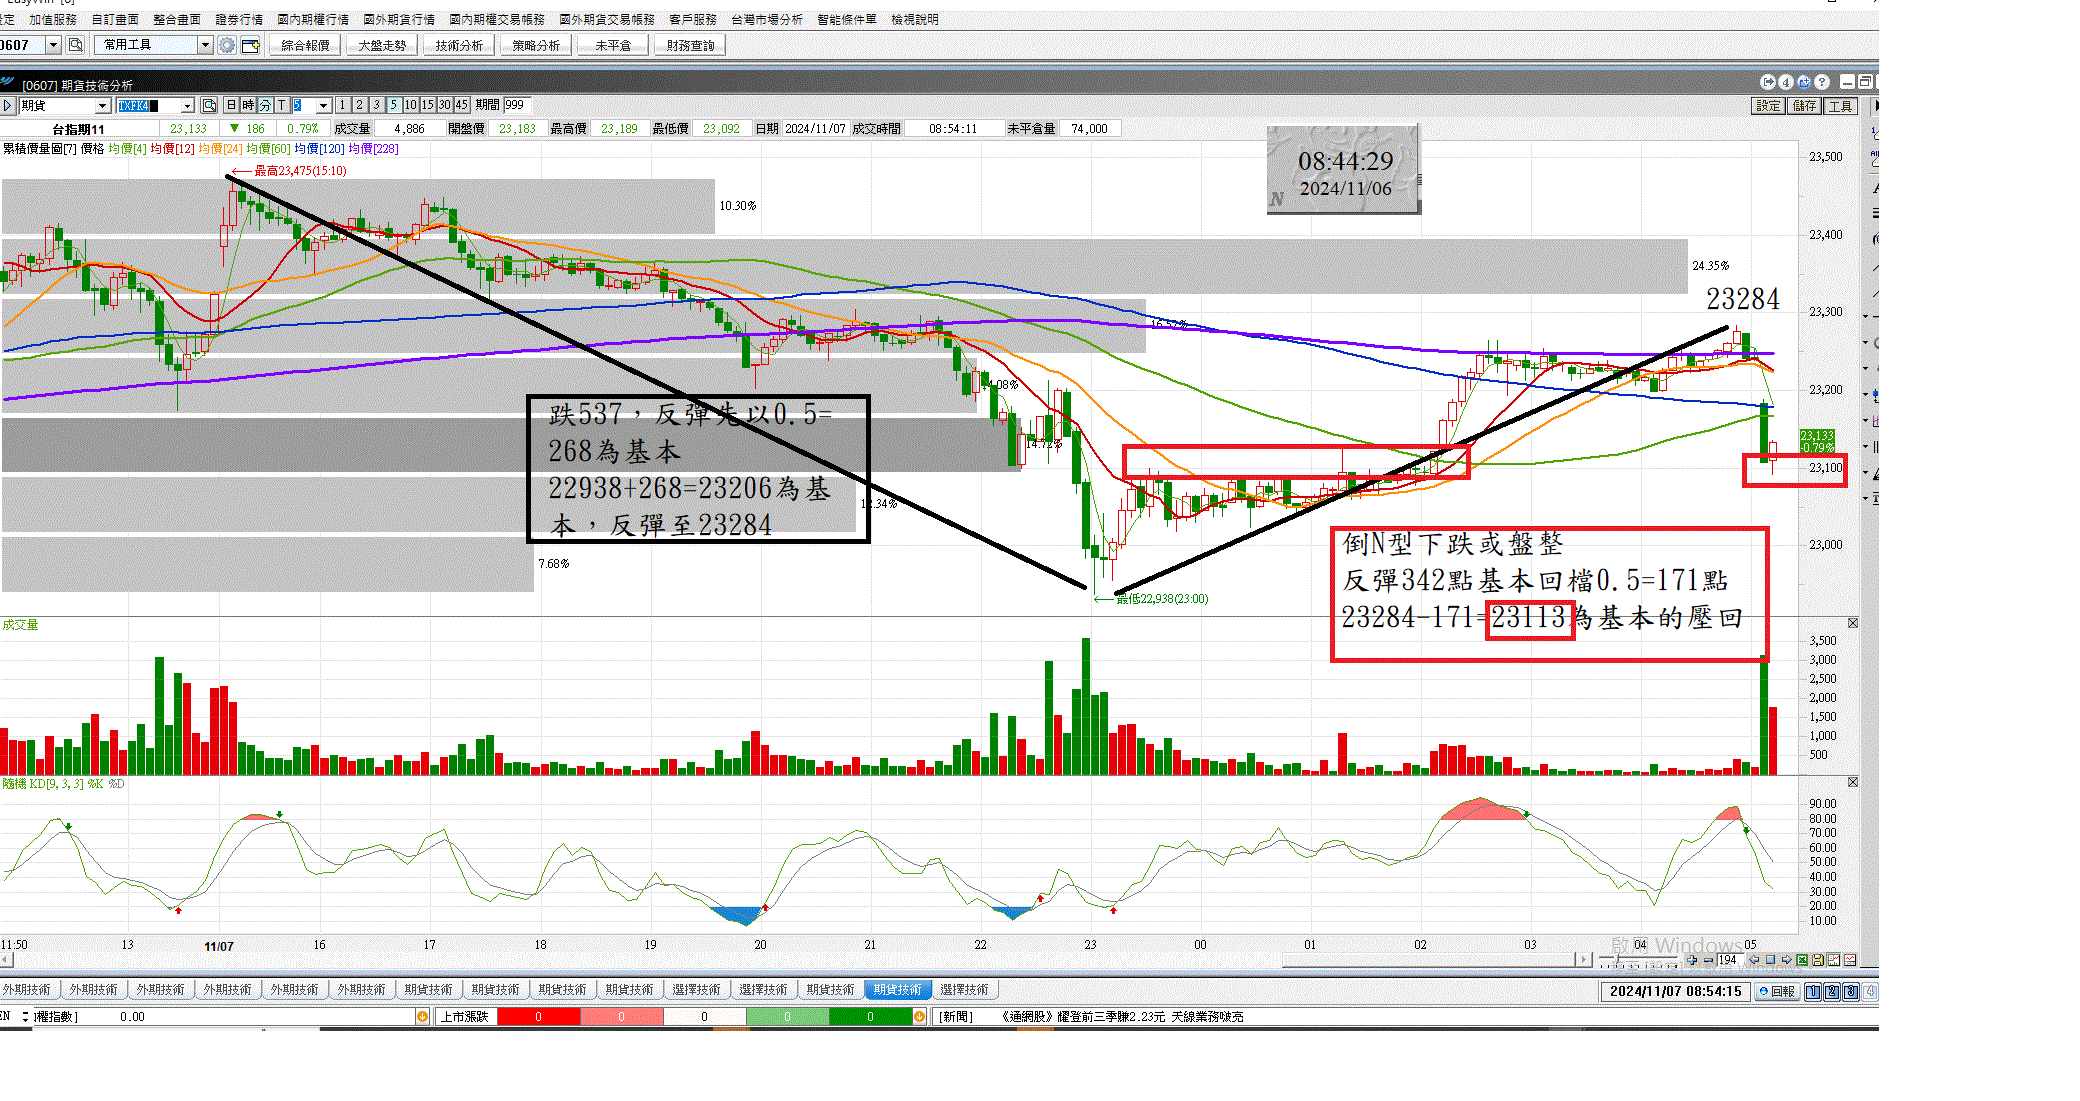The width and height of the screenshot is (2080, 1101).
Task: Select the 日 daily period toggle
Action: 231,105
